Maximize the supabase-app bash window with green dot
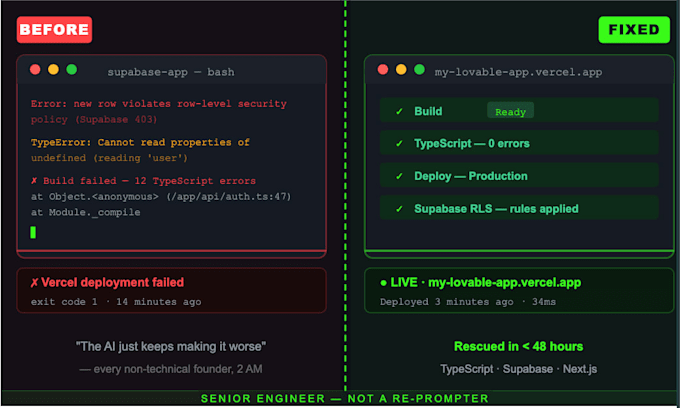 pyautogui.click(x=72, y=69)
